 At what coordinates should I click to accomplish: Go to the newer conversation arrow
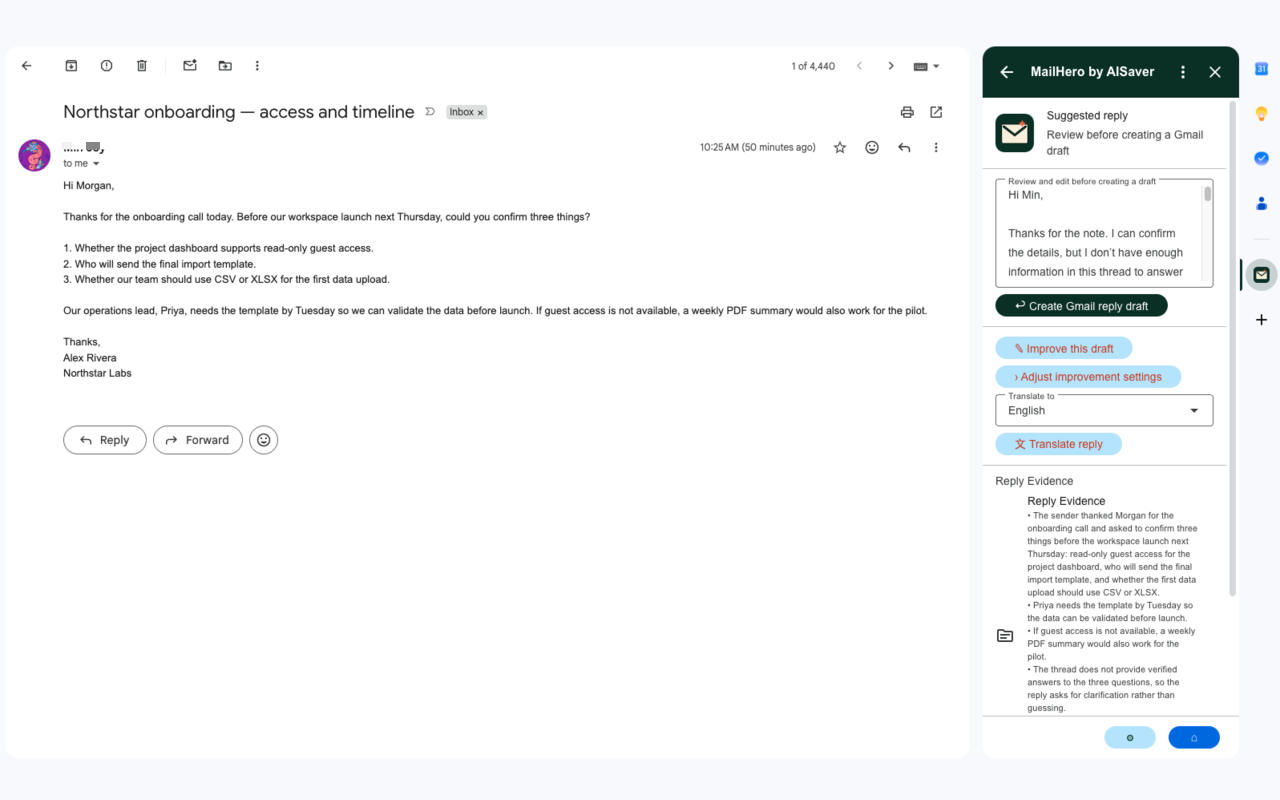point(859,66)
